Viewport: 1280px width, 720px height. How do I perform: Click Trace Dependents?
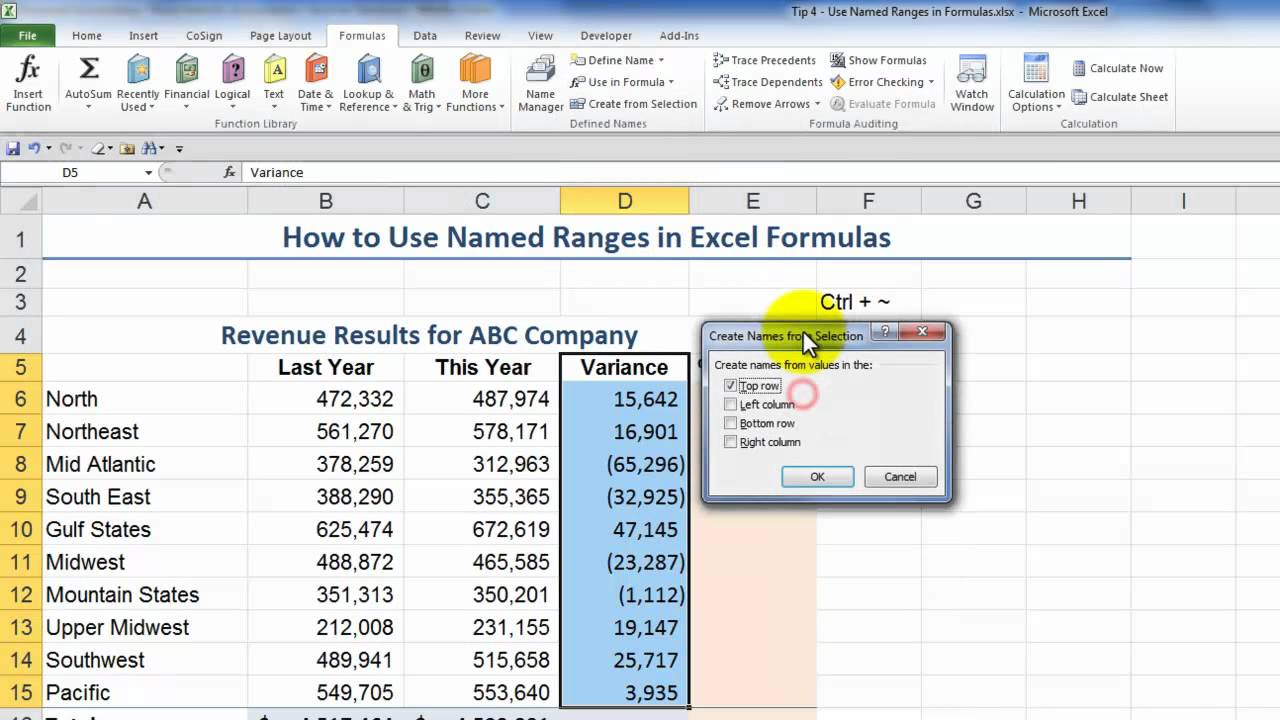pos(766,82)
